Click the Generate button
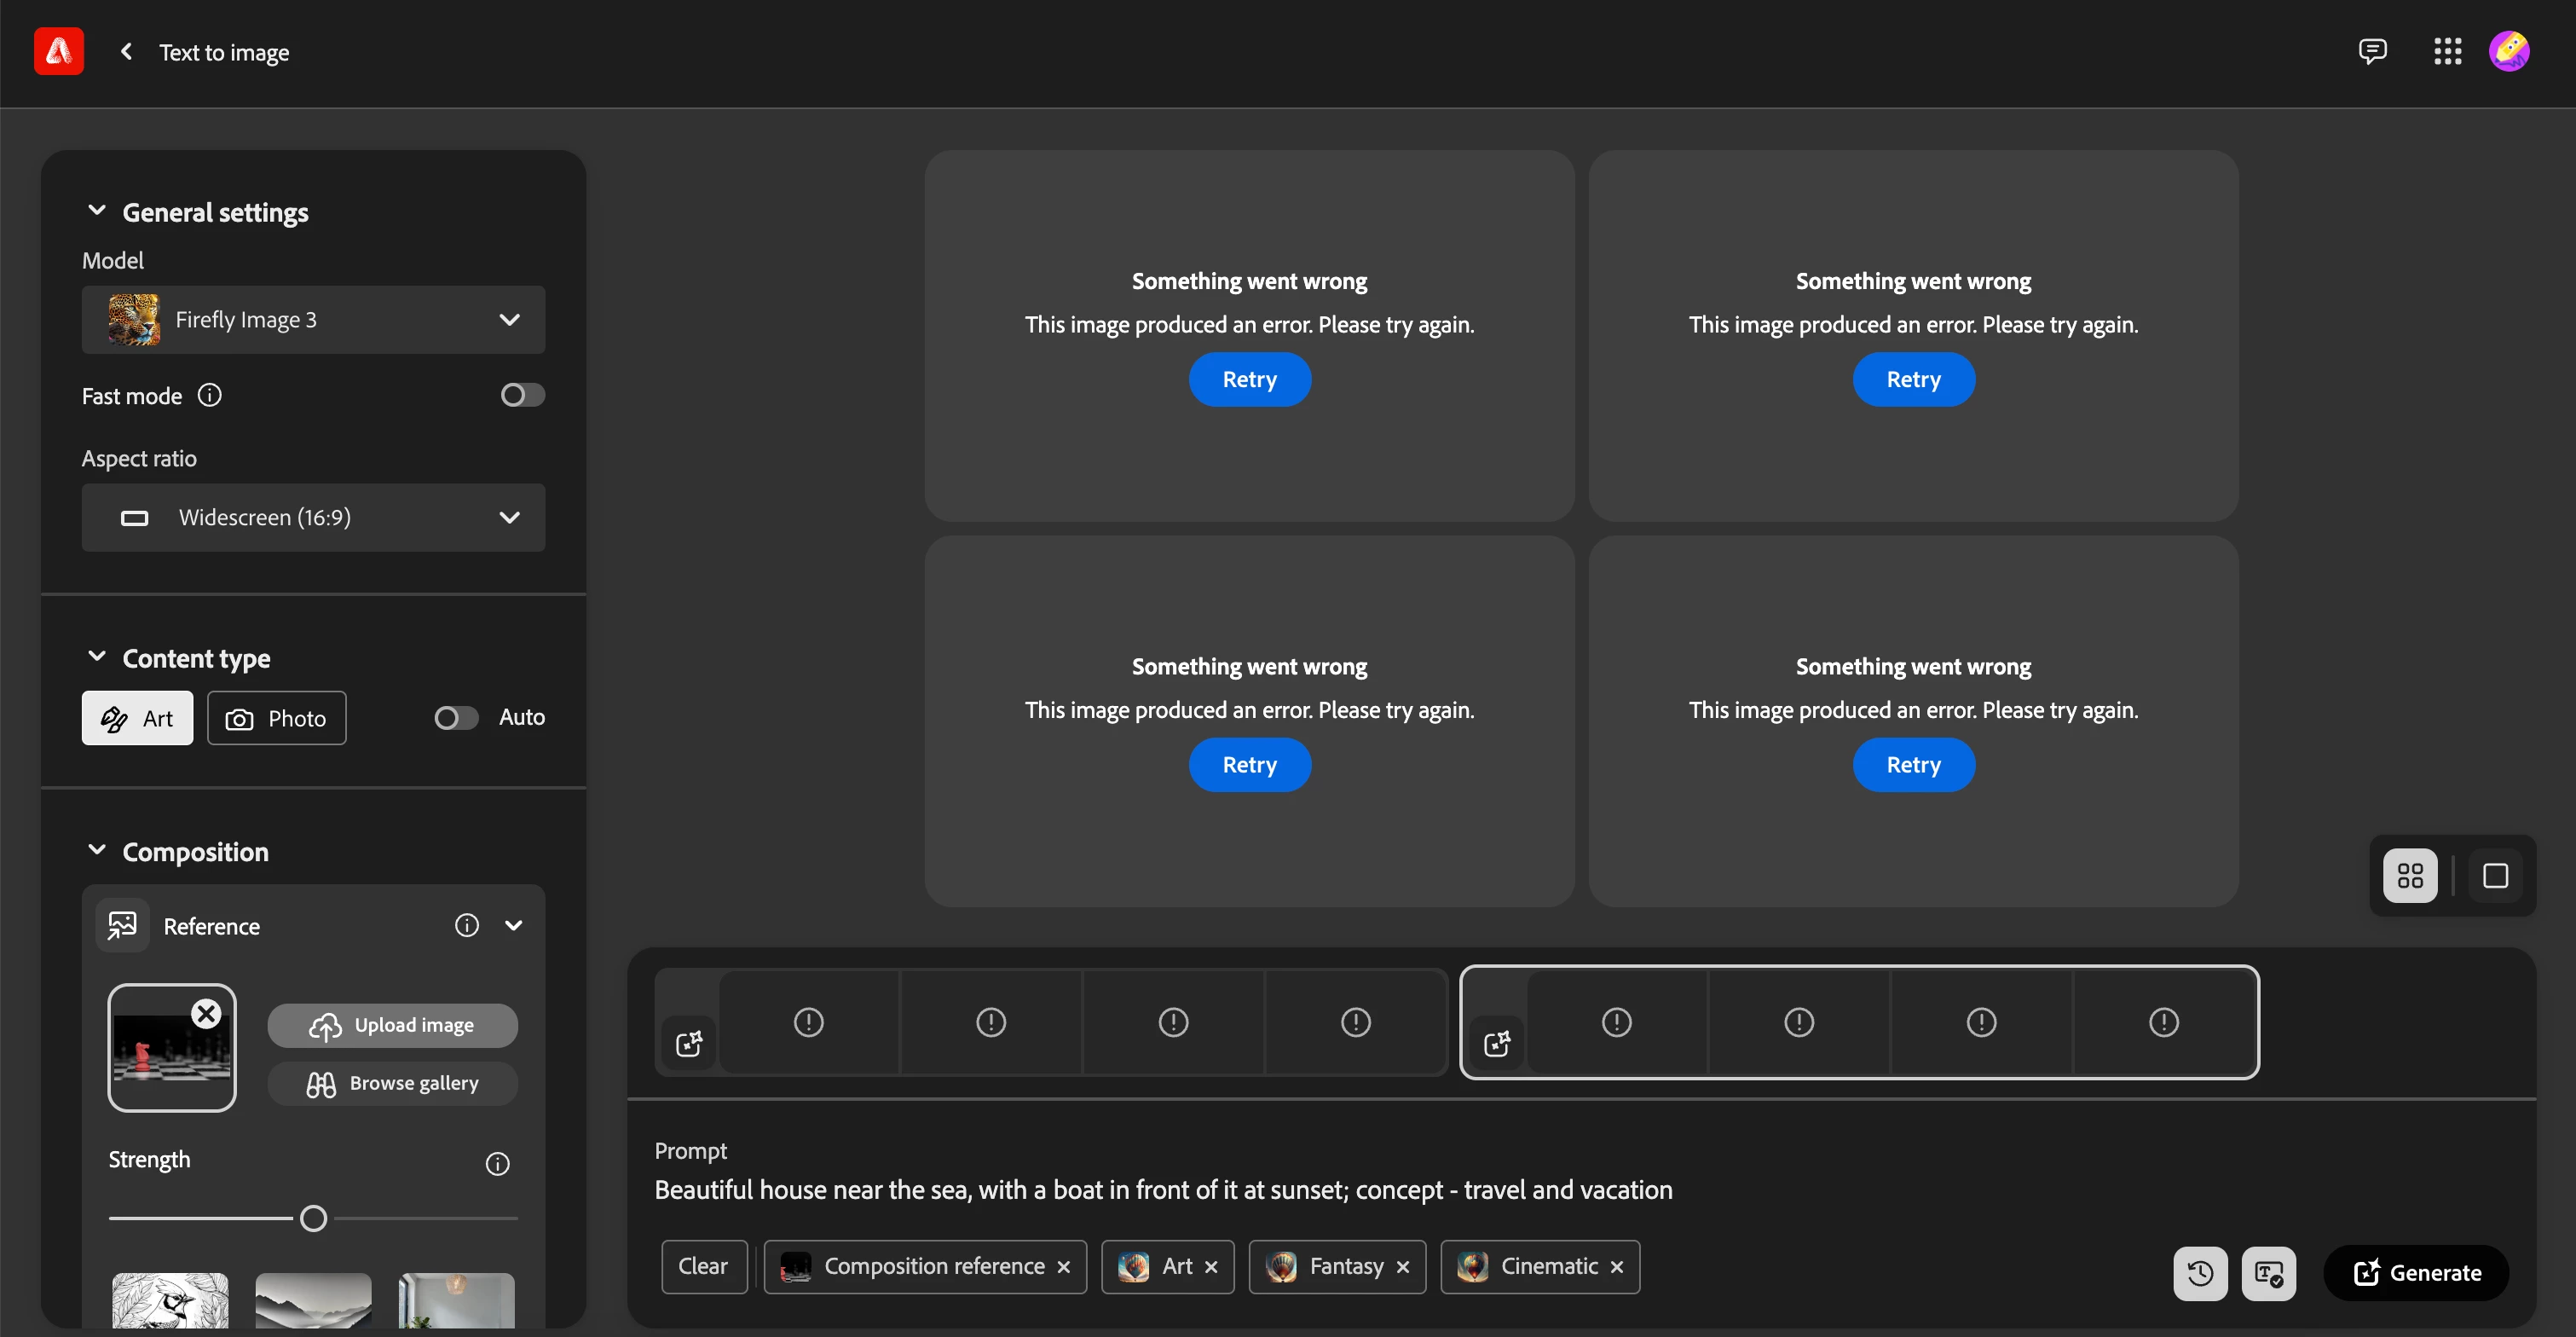Screen dimensions: 2576x1337 2416,1273
